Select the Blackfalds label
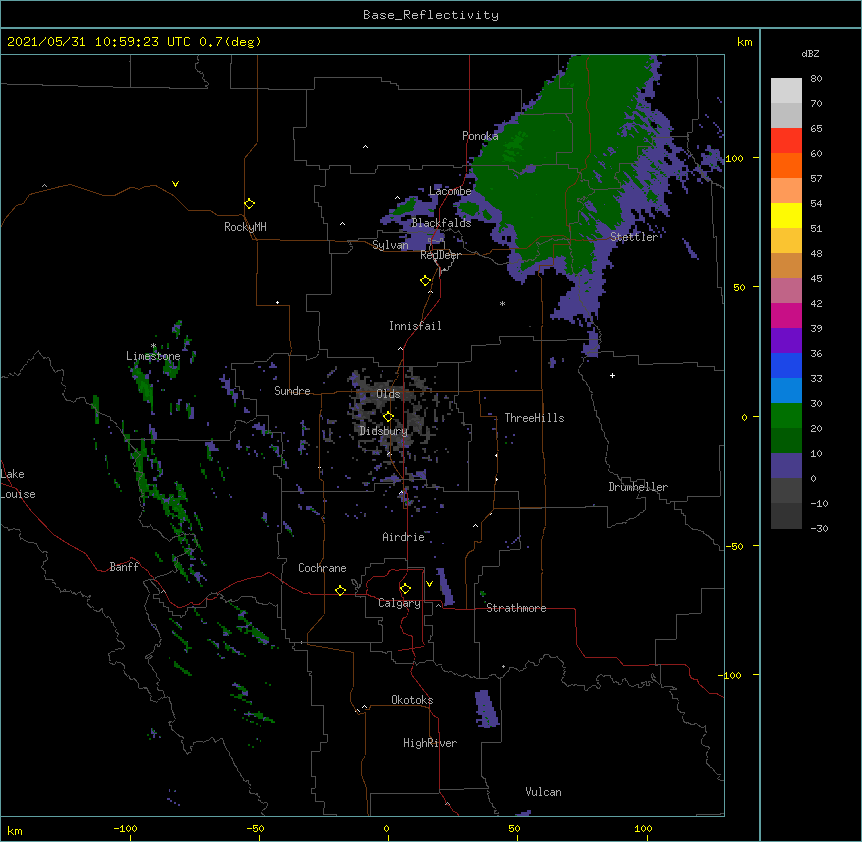The image size is (862, 842). 441,223
